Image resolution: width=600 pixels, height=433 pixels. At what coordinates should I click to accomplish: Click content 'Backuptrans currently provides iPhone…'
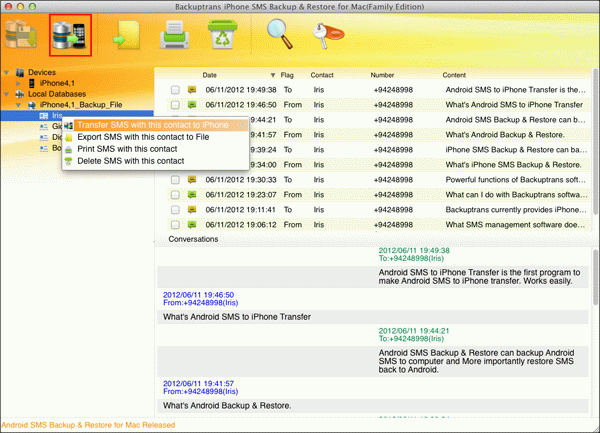click(x=516, y=210)
